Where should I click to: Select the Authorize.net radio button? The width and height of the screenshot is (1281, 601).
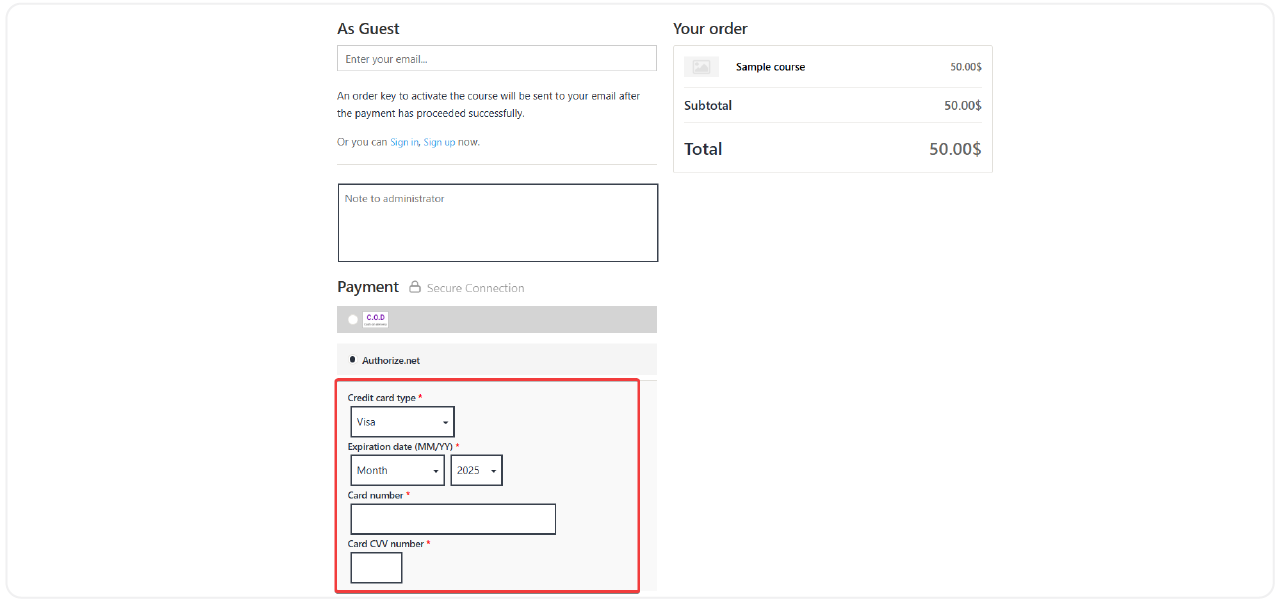click(x=351, y=359)
